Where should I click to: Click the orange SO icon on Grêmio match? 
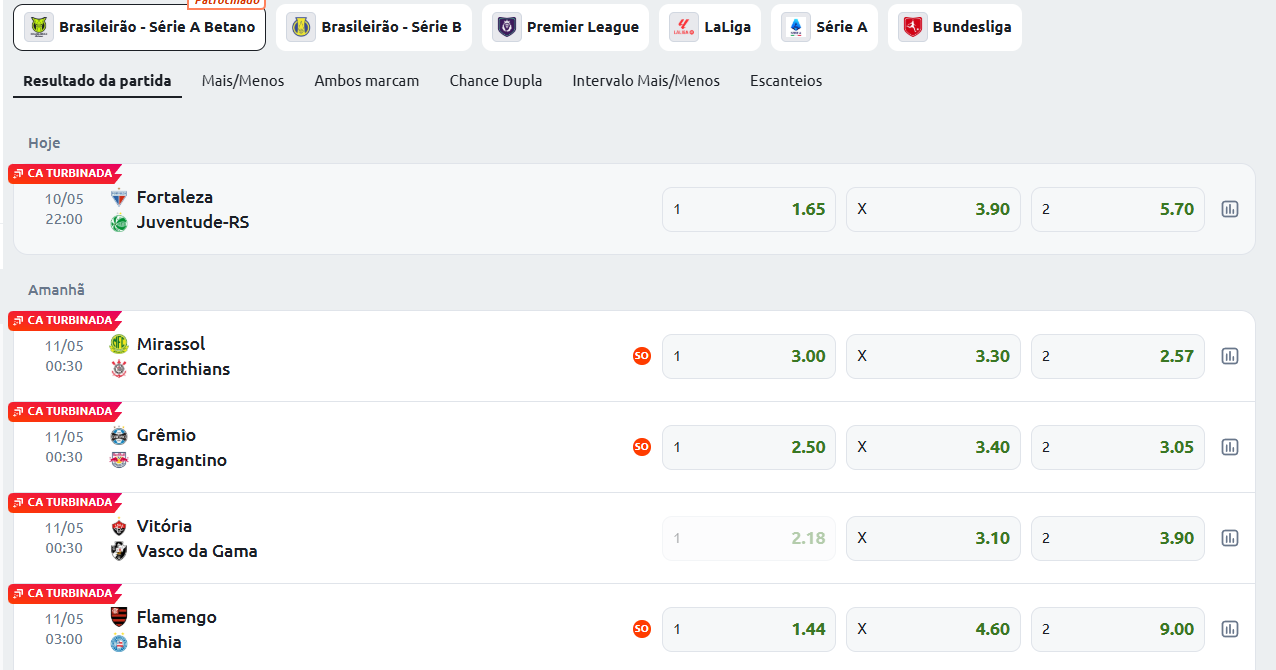[x=642, y=447]
